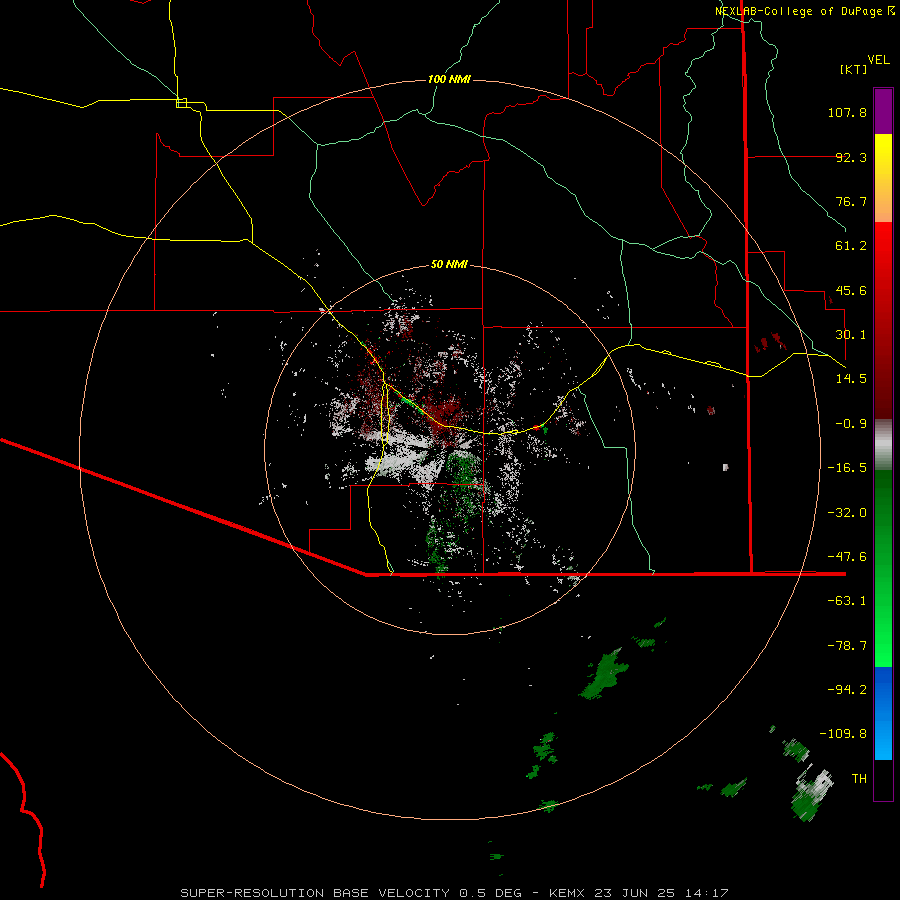The image size is (900, 900).
Task: Click the VEL legend title
Action: coord(878,60)
